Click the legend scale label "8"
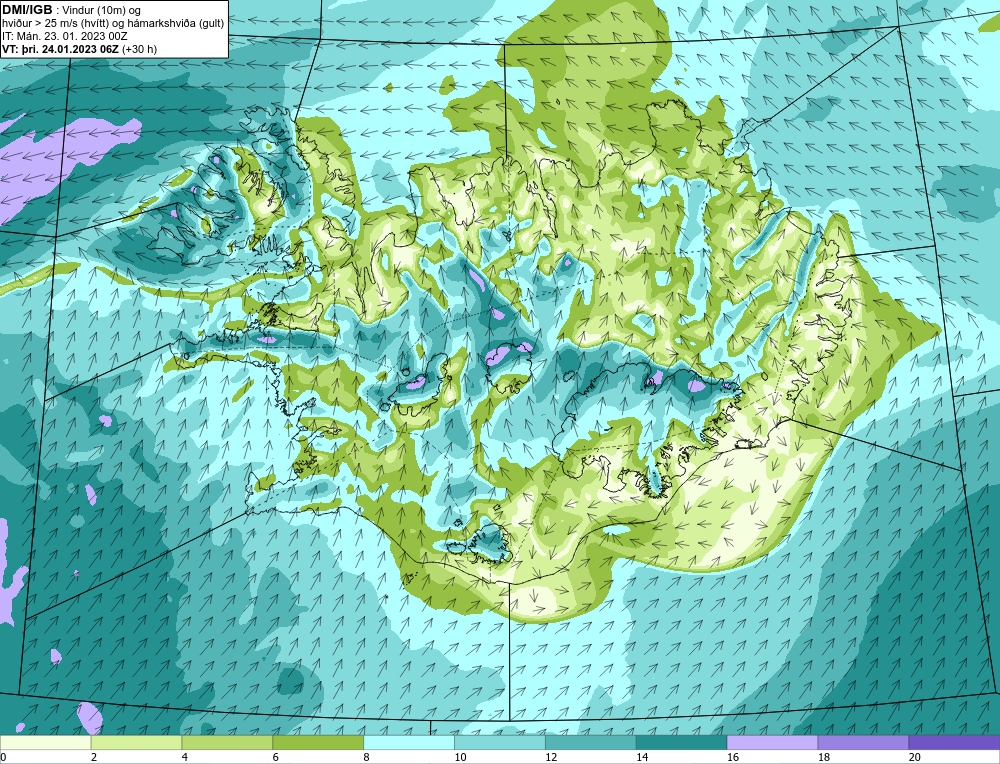Screen dimensions: 1000x764 point(366,757)
